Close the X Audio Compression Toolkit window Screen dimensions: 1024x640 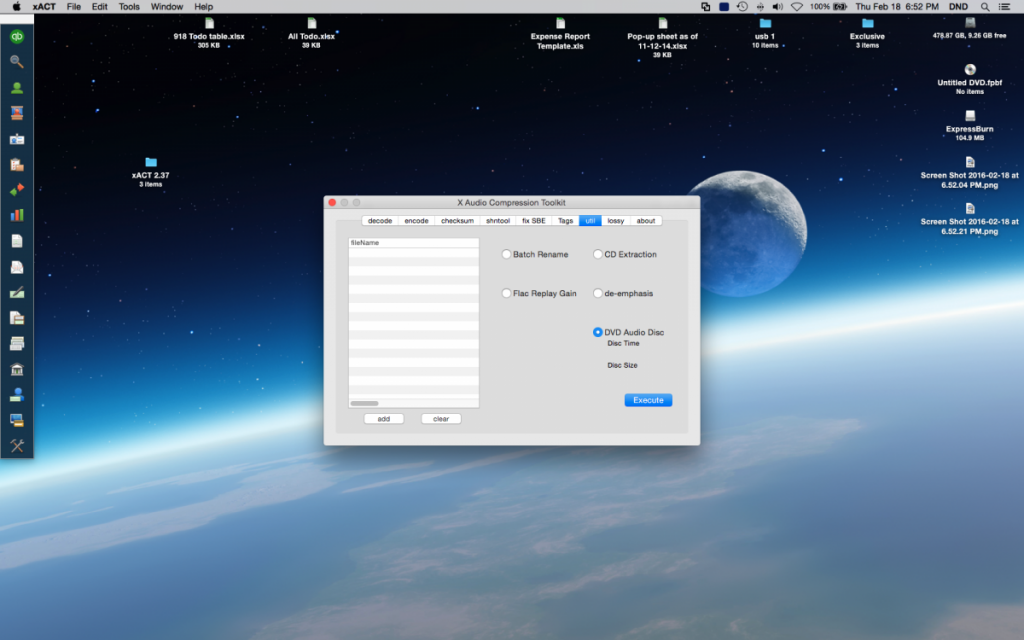click(x=332, y=202)
